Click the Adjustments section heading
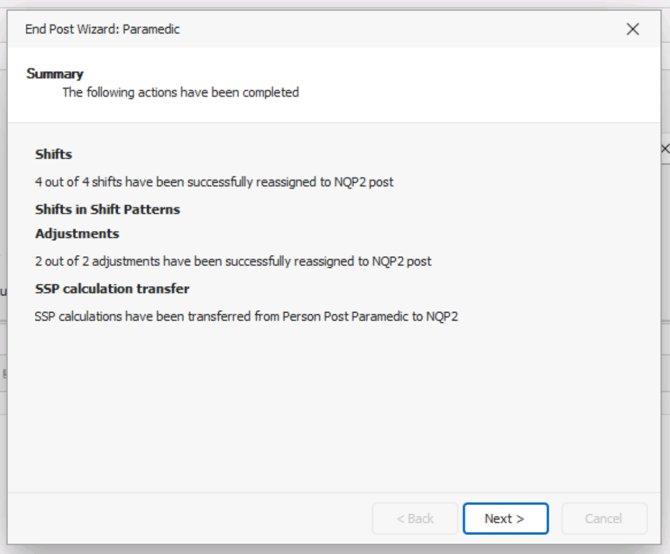The width and height of the screenshot is (670, 554). click(77, 234)
